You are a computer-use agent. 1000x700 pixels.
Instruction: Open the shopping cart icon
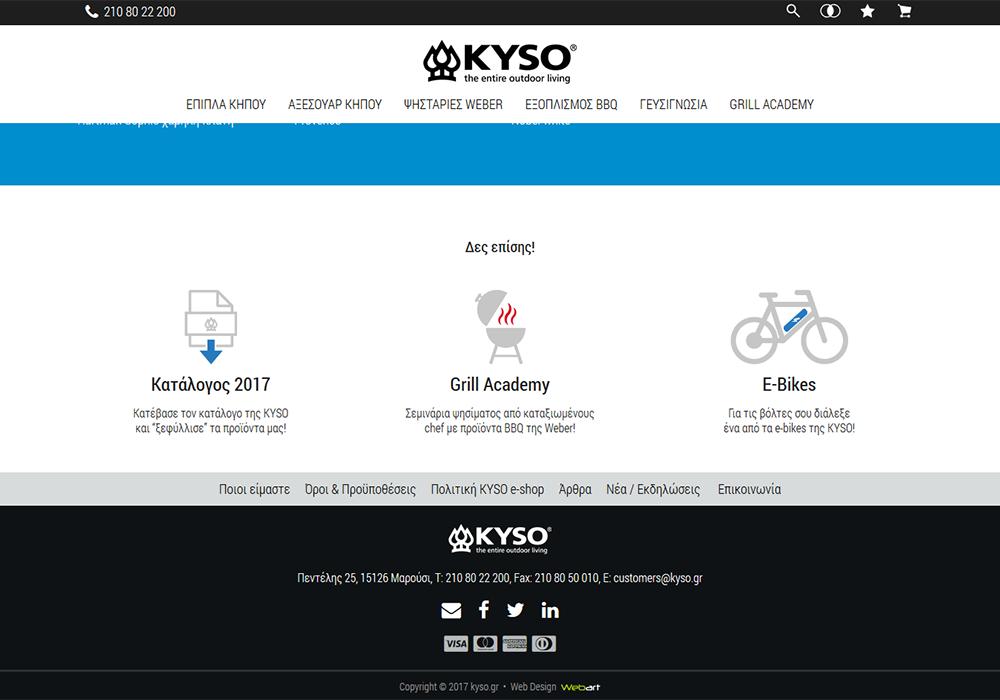coord(904,11)
